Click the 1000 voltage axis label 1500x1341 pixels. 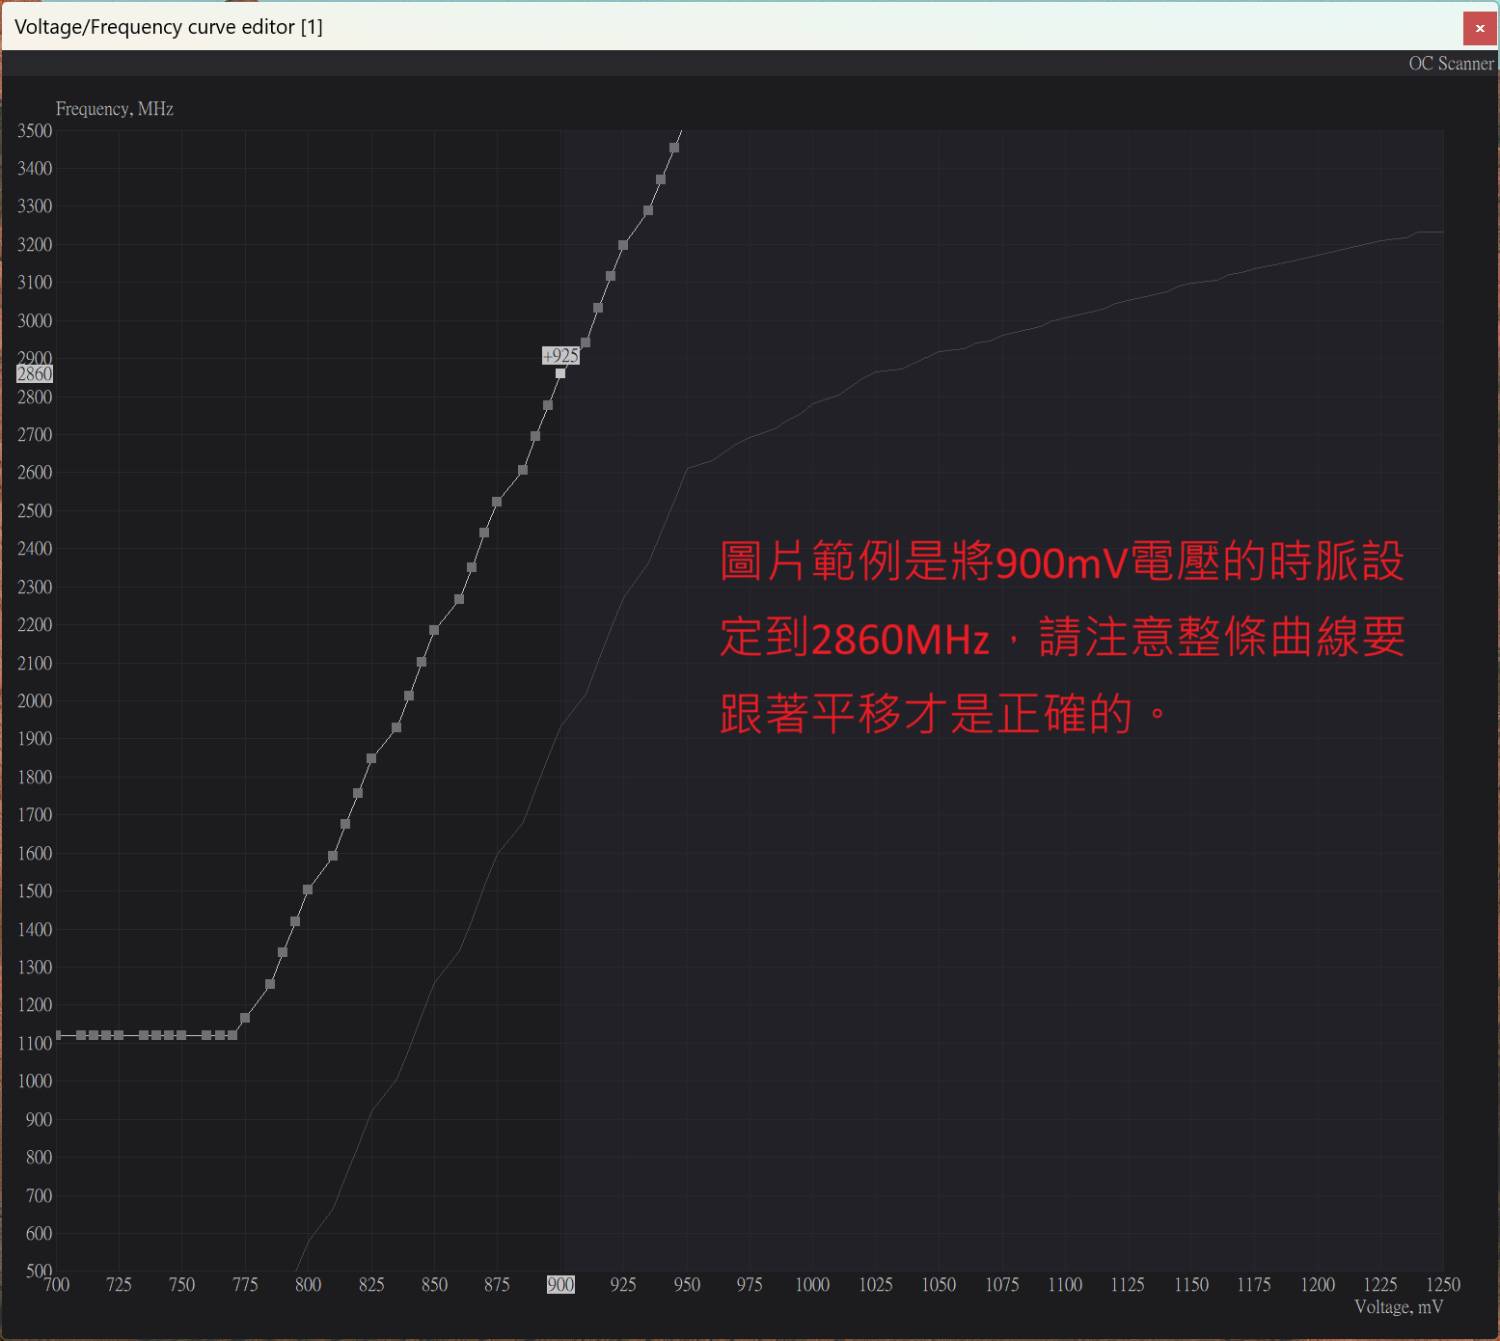click(812, 1284)
